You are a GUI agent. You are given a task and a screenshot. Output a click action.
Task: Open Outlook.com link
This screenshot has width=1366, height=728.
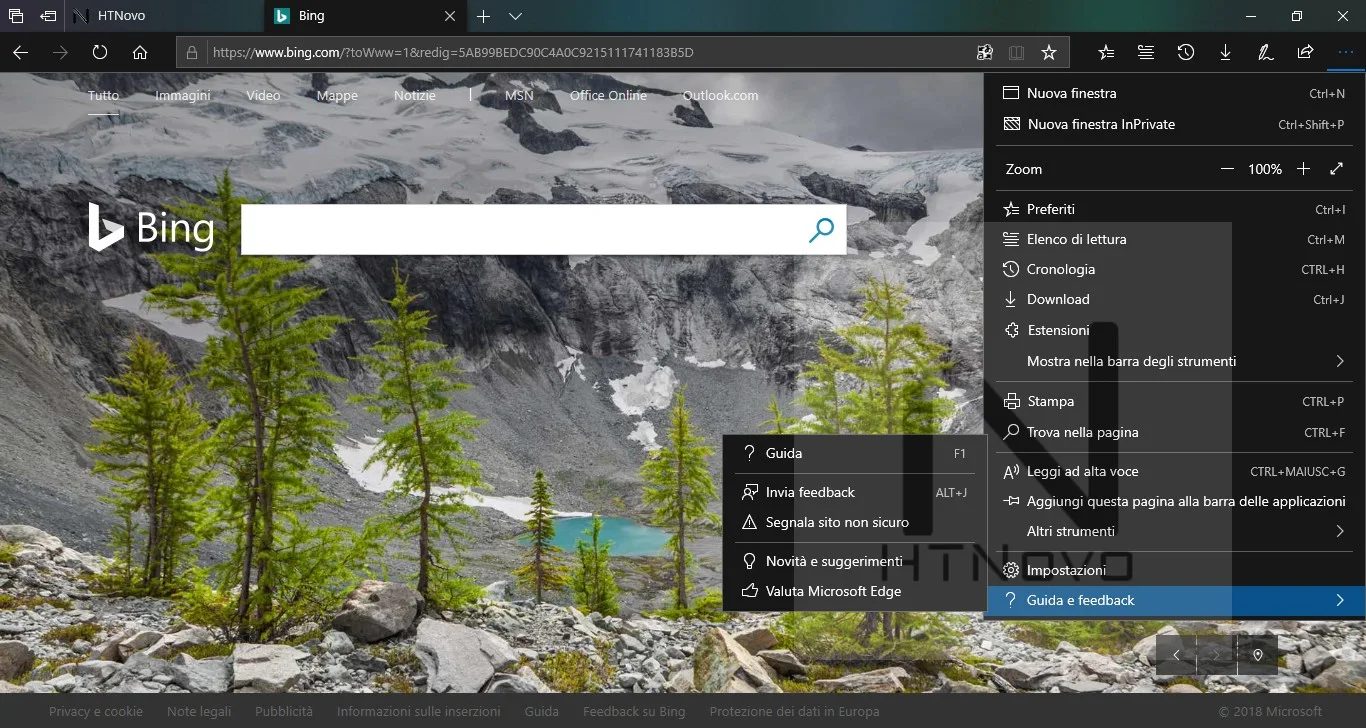pyautogui.click(x=720, y=95)
